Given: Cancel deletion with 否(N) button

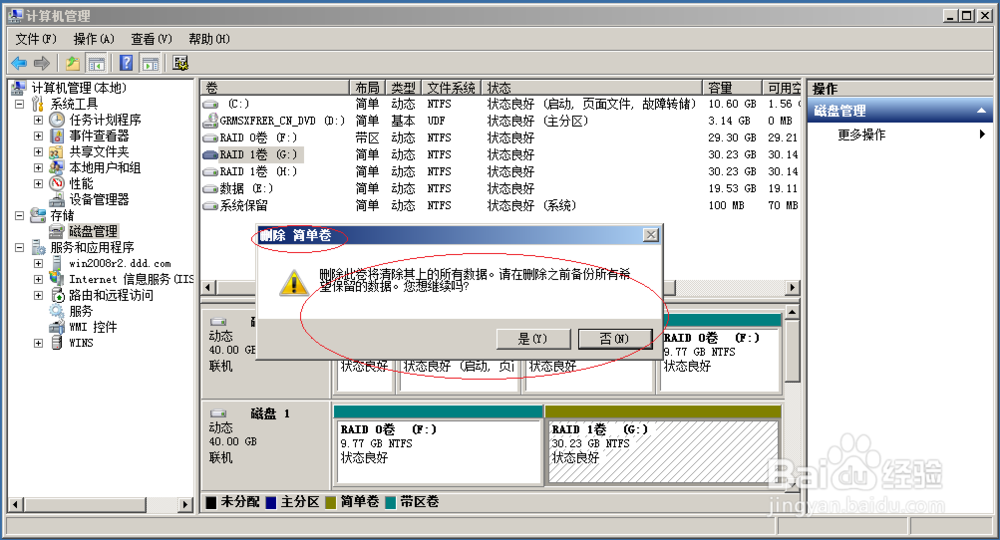Looking at the screenshot, I should (x=615, y=339).
